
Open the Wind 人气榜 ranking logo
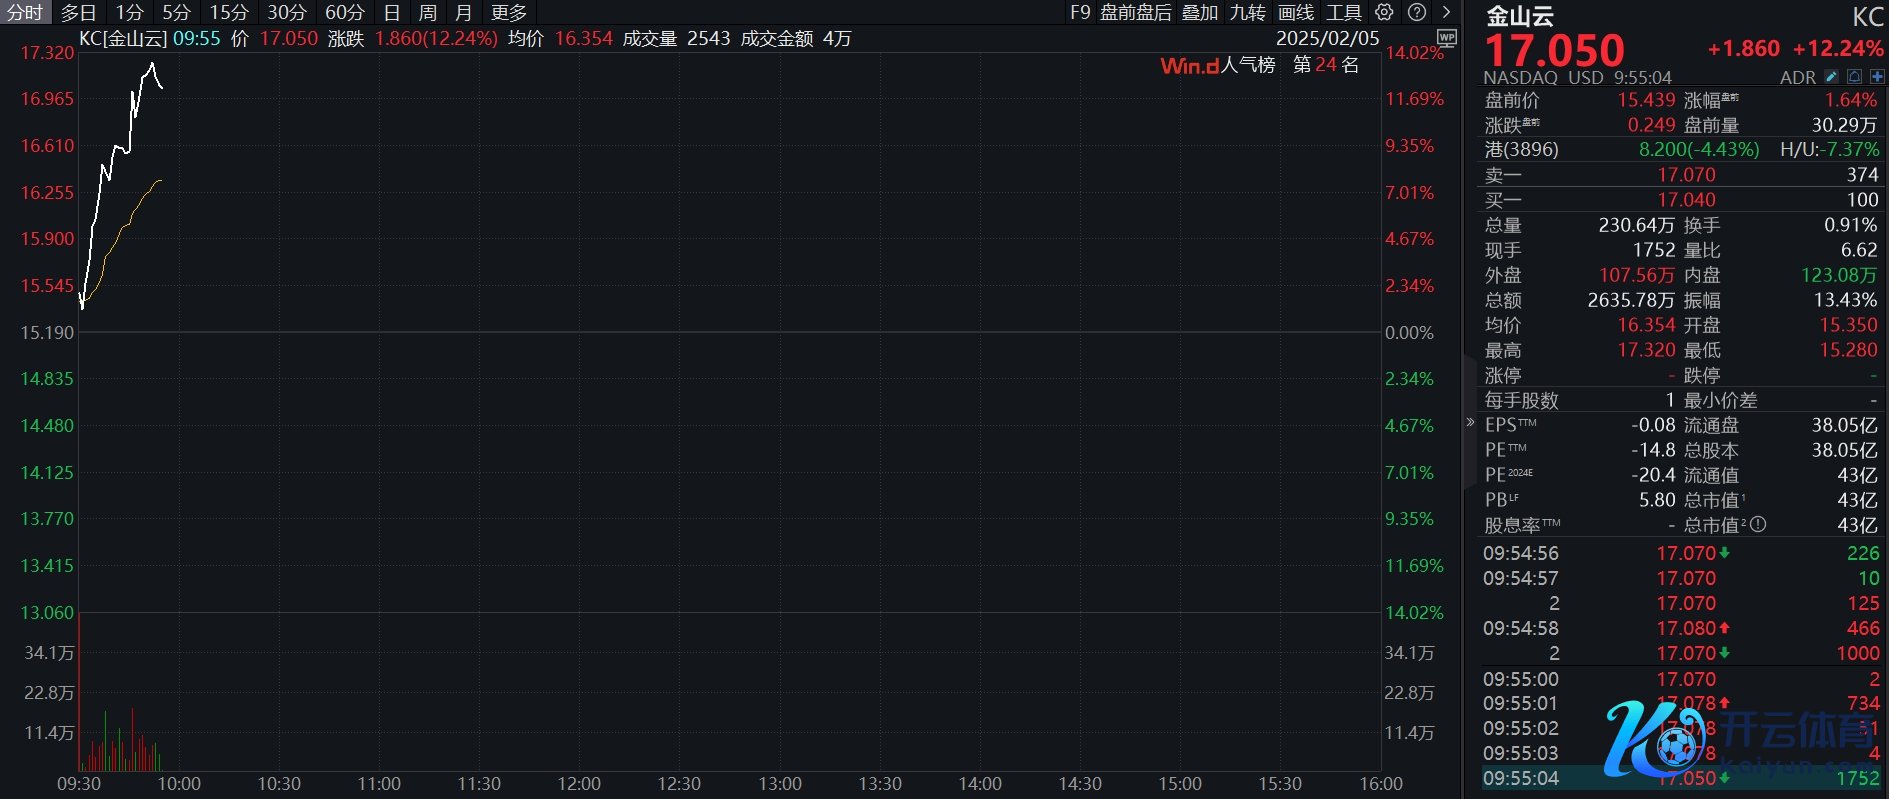click(1189, 66)
